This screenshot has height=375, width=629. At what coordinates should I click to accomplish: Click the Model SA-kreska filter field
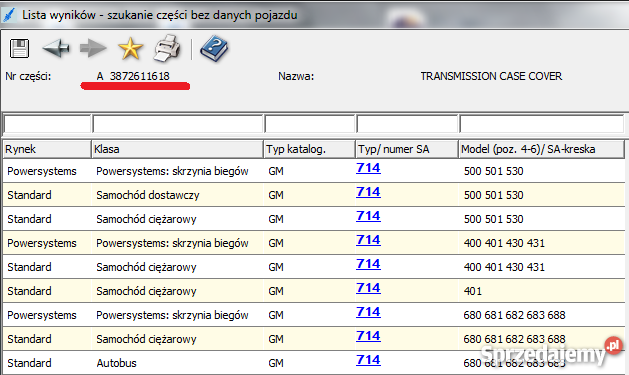(x=542, y=124)
